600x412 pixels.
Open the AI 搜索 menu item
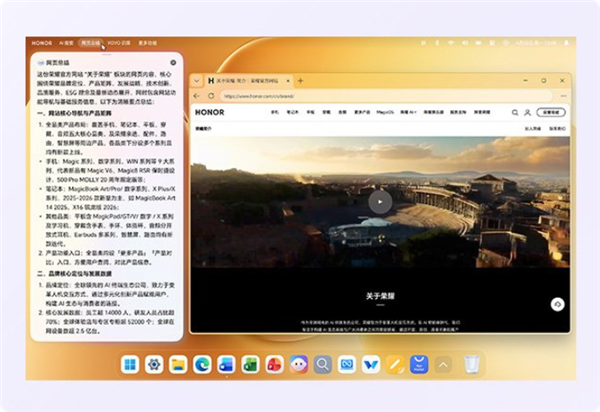(x=66, y=43)
